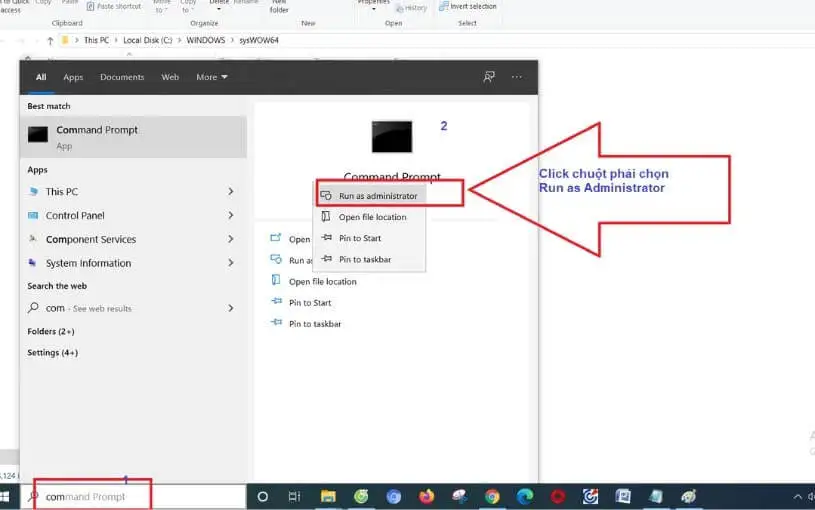Select Command Prompt best match result
The width and height of the screenshot is (815, 510).
133,137
